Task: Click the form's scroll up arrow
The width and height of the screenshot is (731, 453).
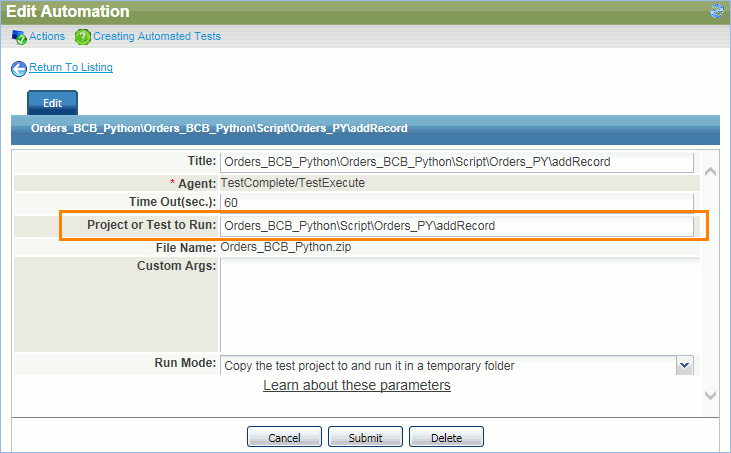Action: tap(710, 172)
